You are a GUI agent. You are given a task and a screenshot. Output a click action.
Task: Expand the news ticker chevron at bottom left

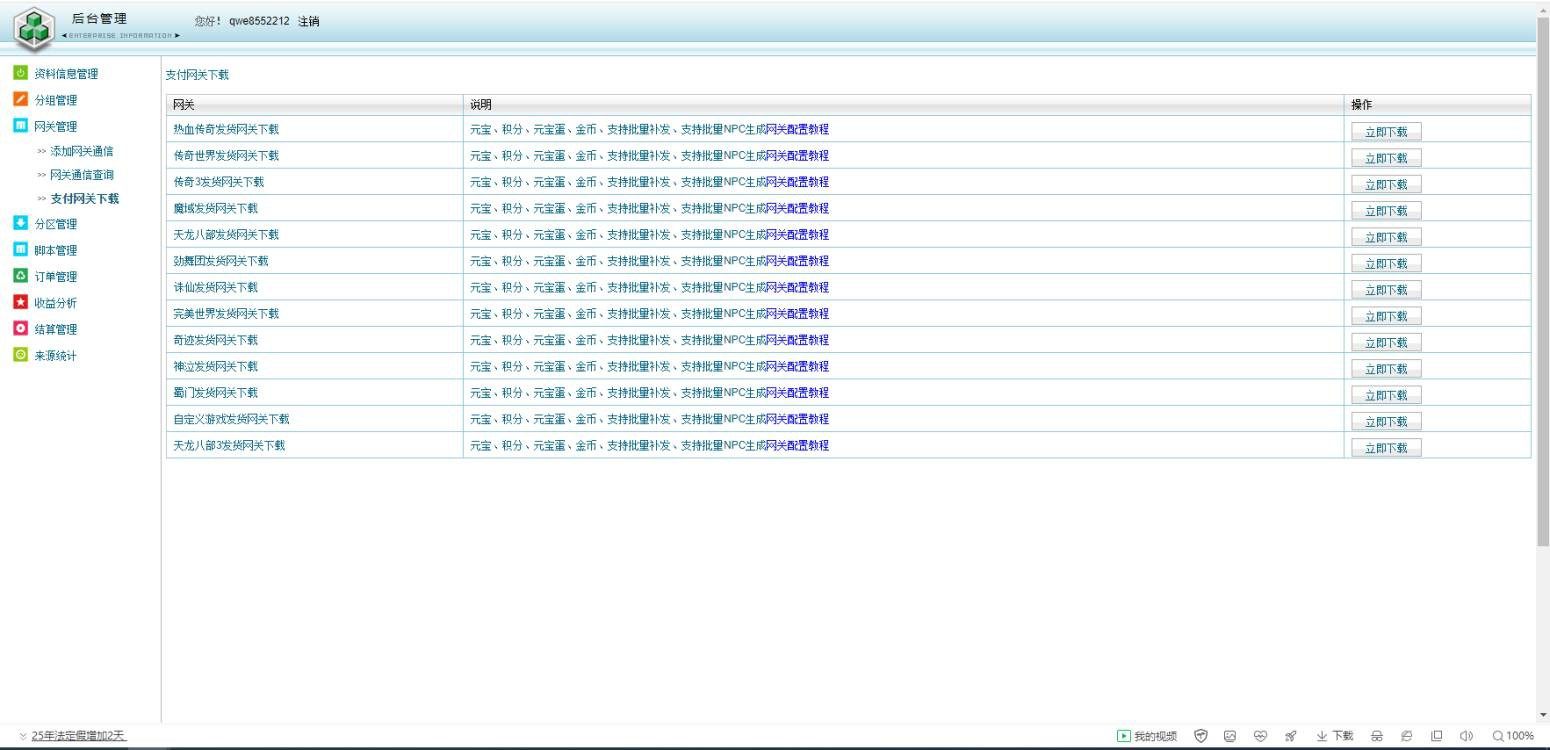pyautogui.click(x=23, y=737)
